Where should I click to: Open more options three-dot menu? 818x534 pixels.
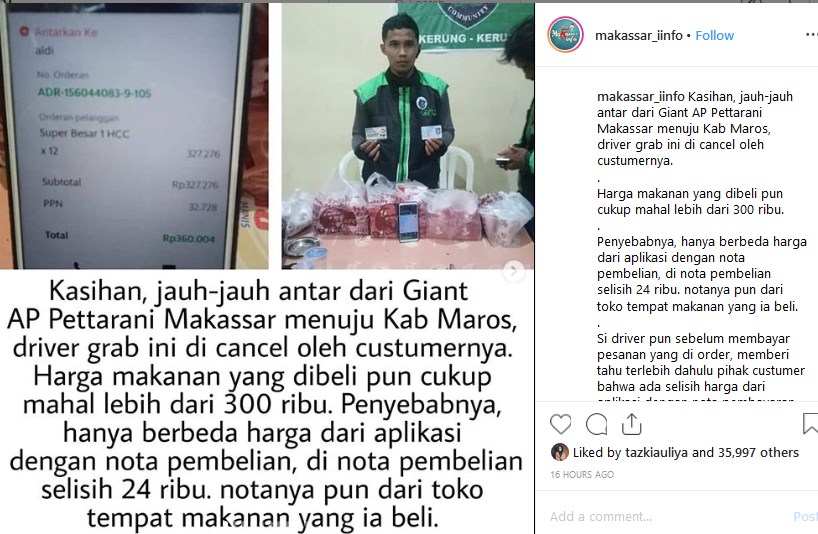811,35
